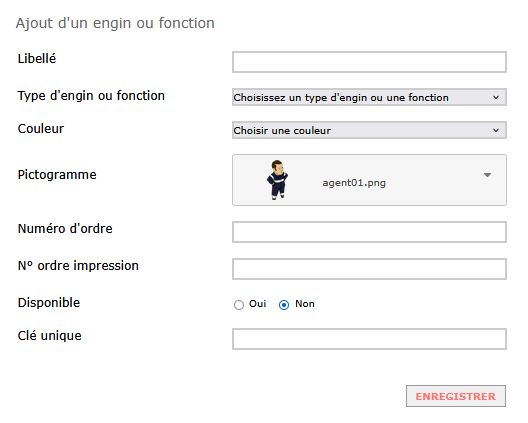Click the agent01.png filename text
The image size is (528, 423).
(354, 183)
